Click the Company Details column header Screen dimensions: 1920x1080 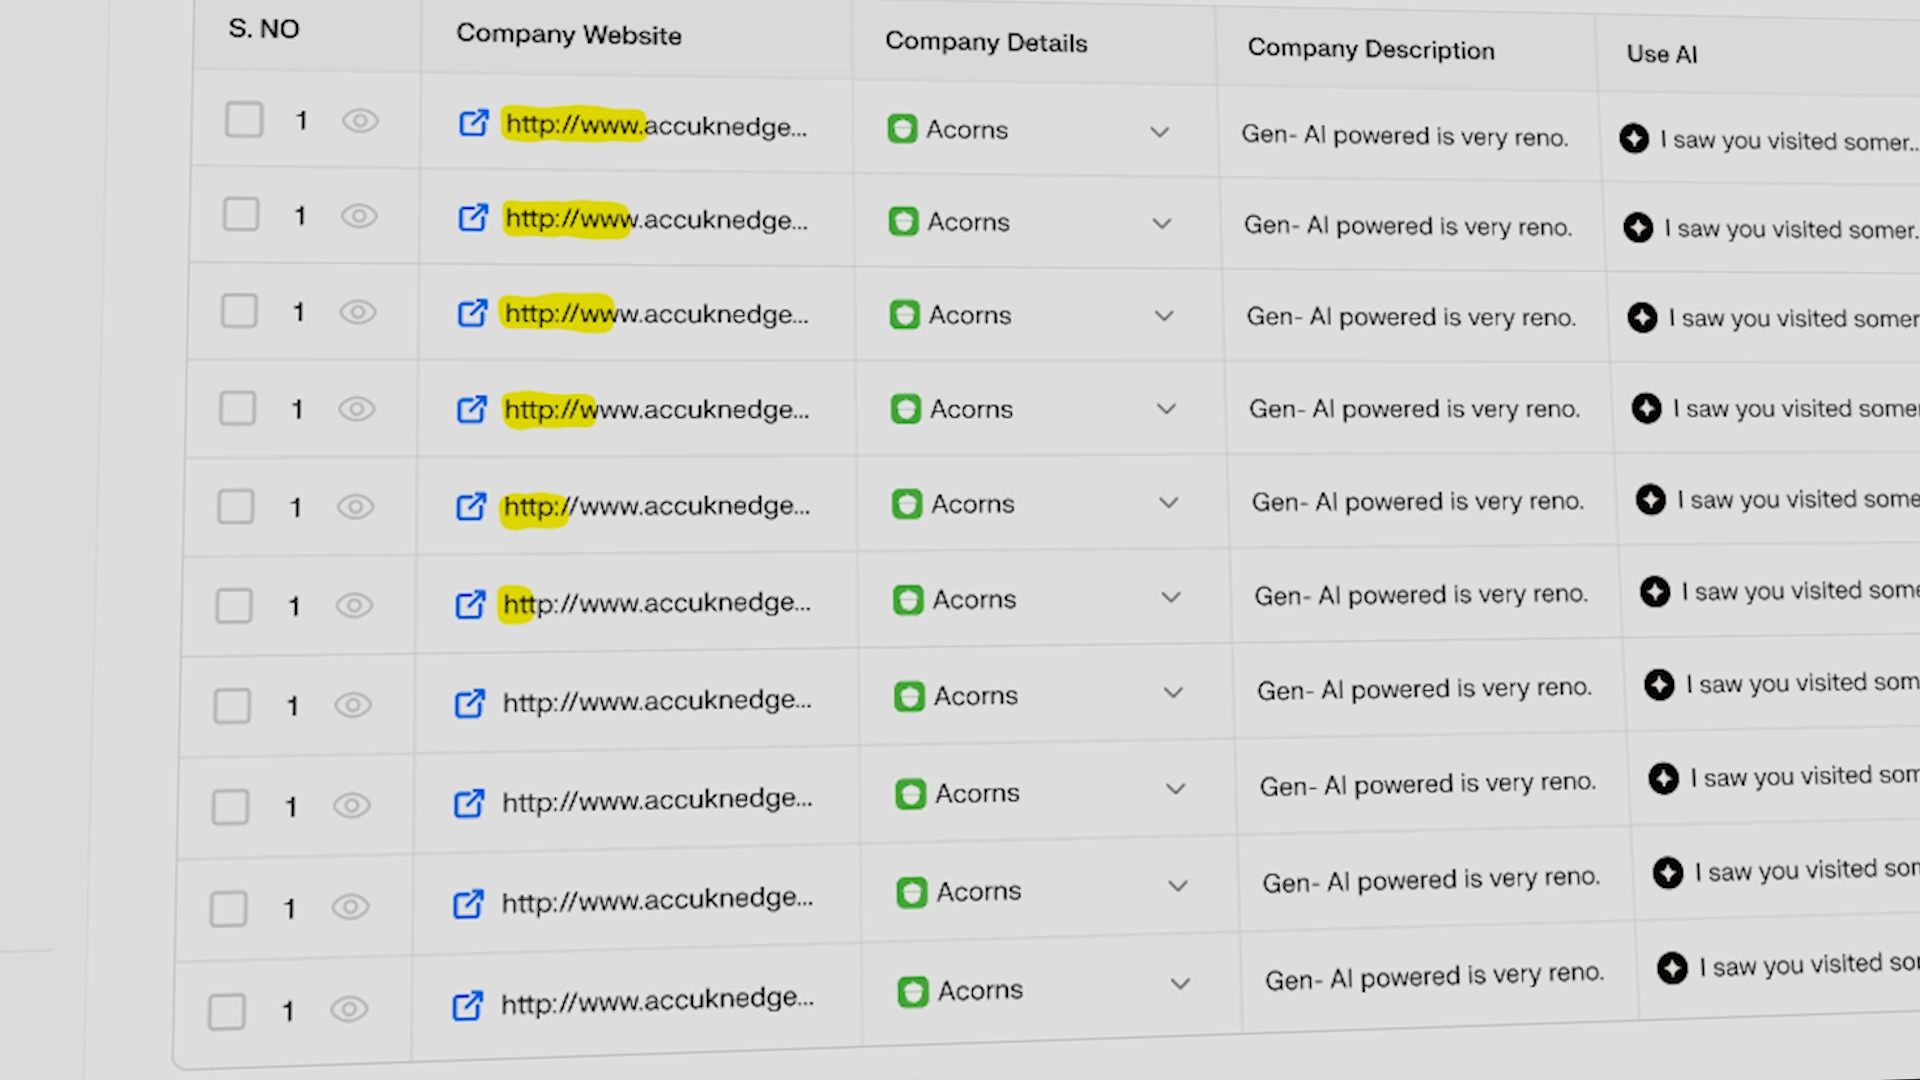click(x=986, y=42)
